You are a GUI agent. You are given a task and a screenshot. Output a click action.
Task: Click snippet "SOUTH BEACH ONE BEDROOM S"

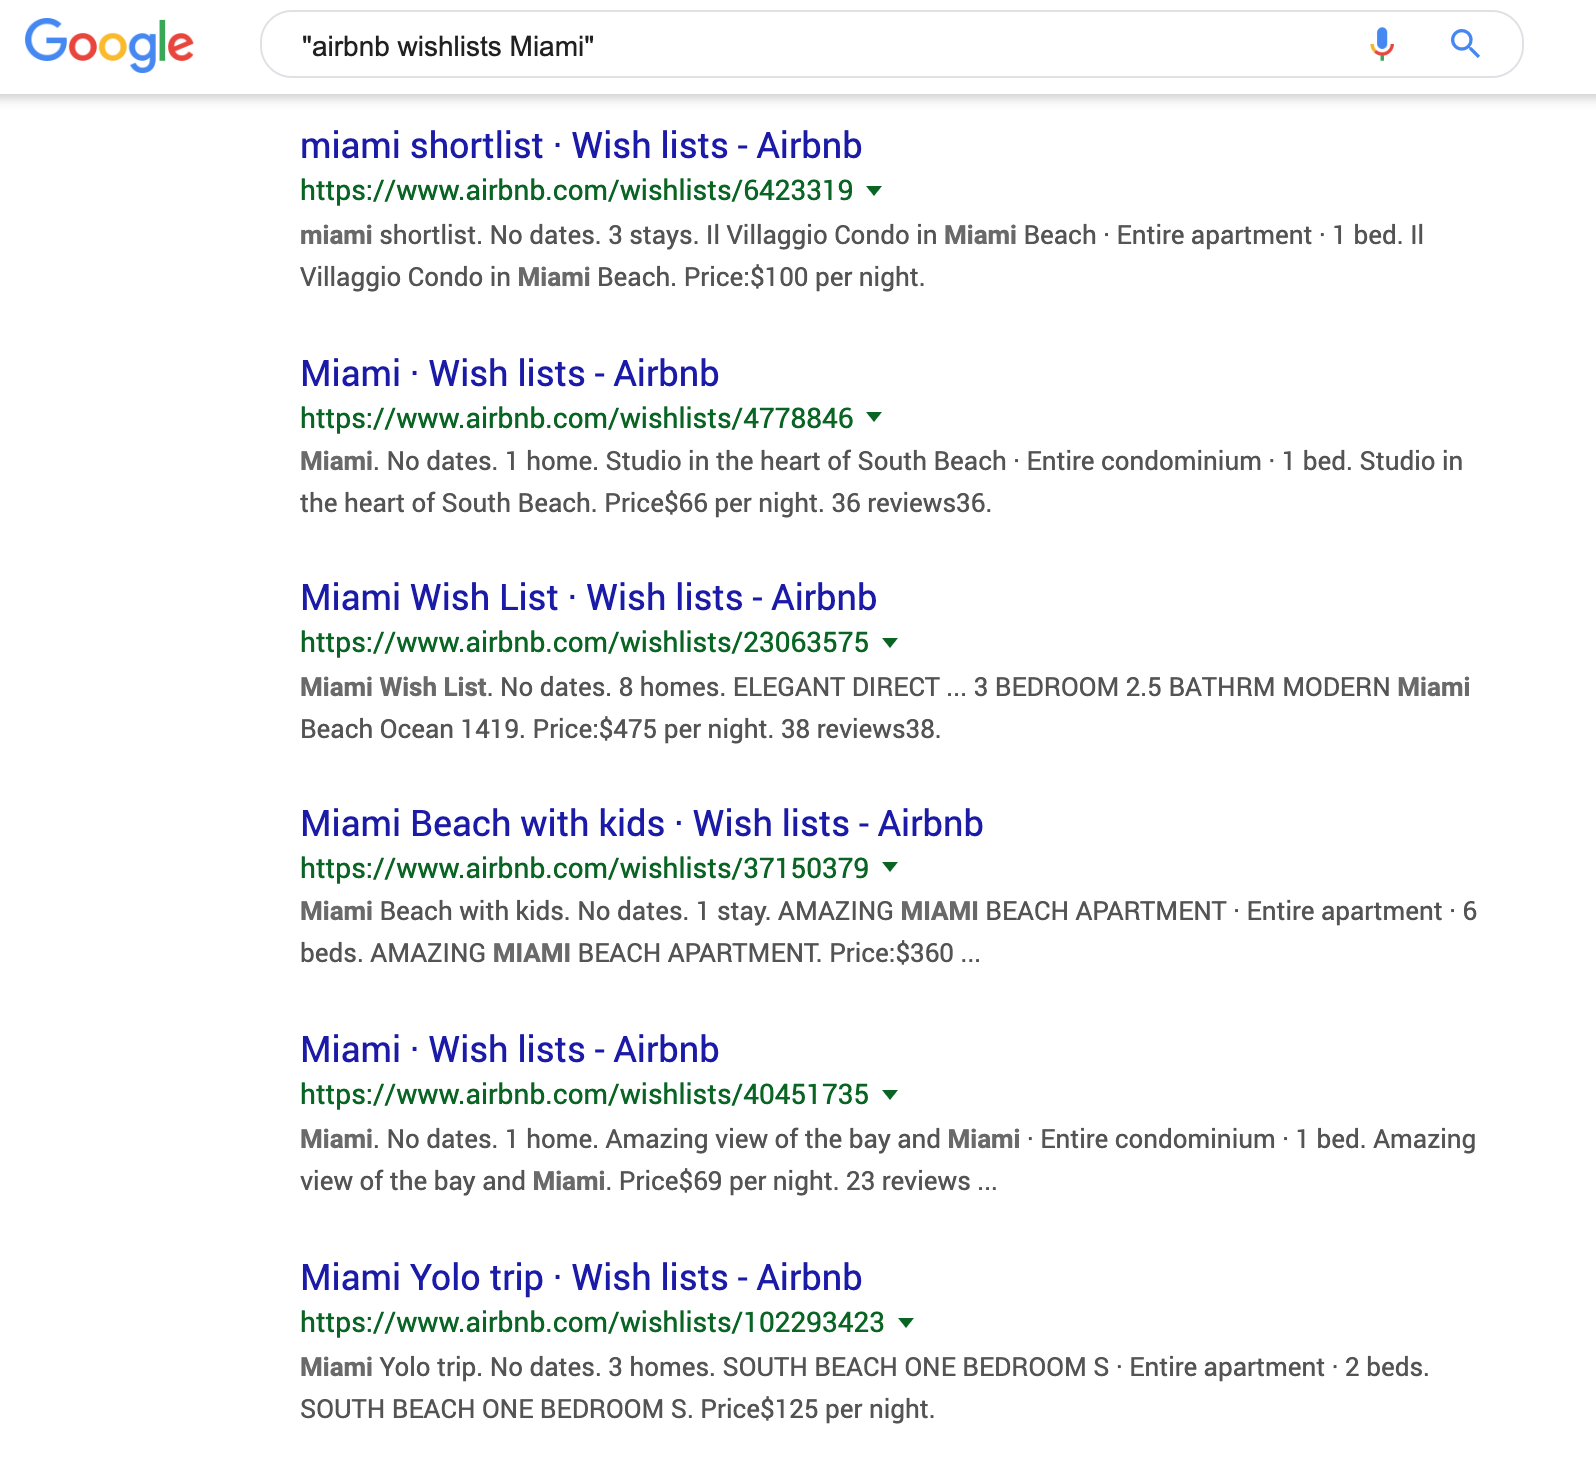(916, 1367)
